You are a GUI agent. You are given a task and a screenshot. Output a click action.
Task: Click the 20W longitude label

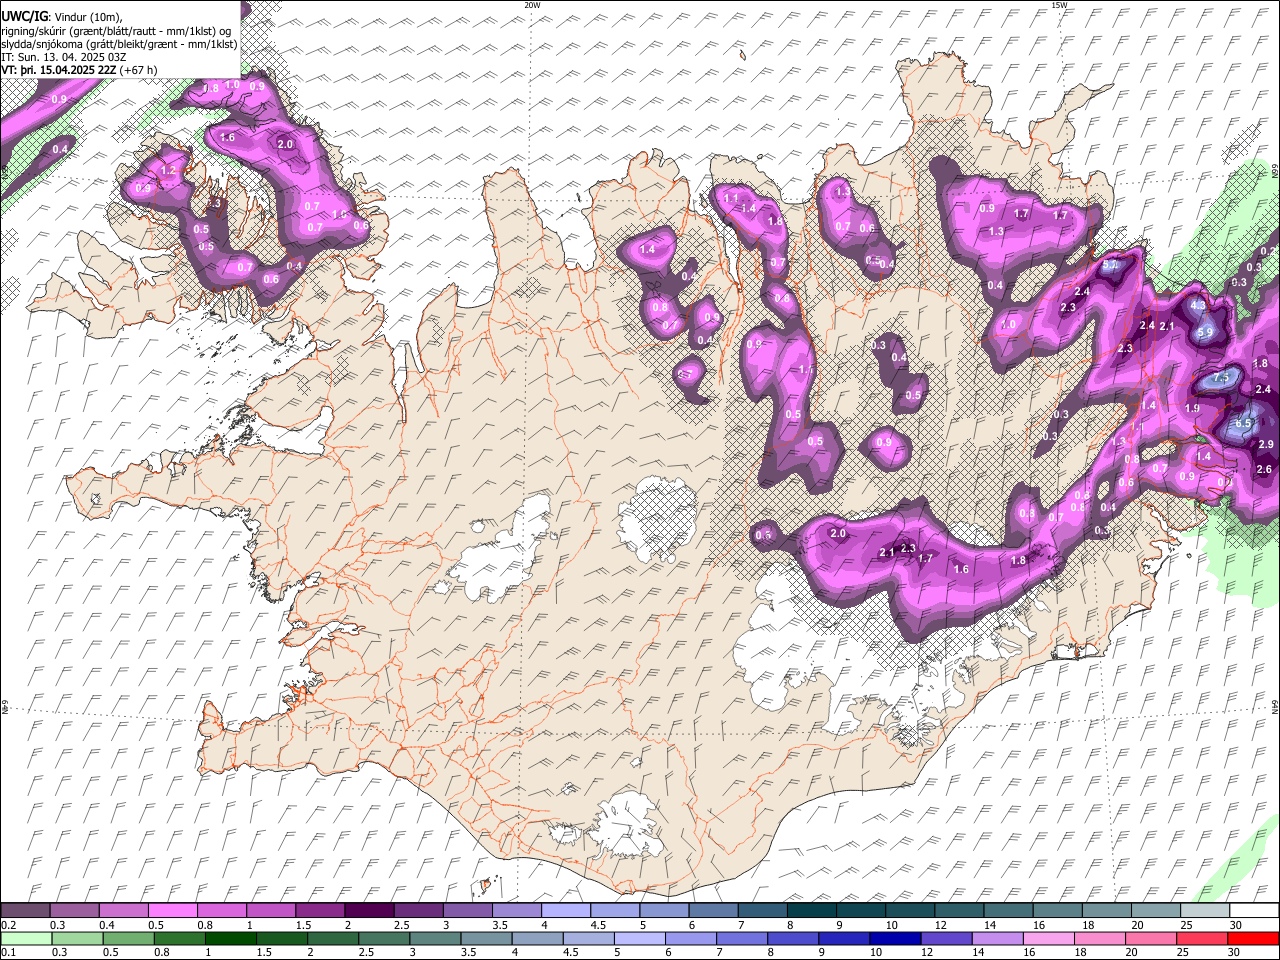532,5
